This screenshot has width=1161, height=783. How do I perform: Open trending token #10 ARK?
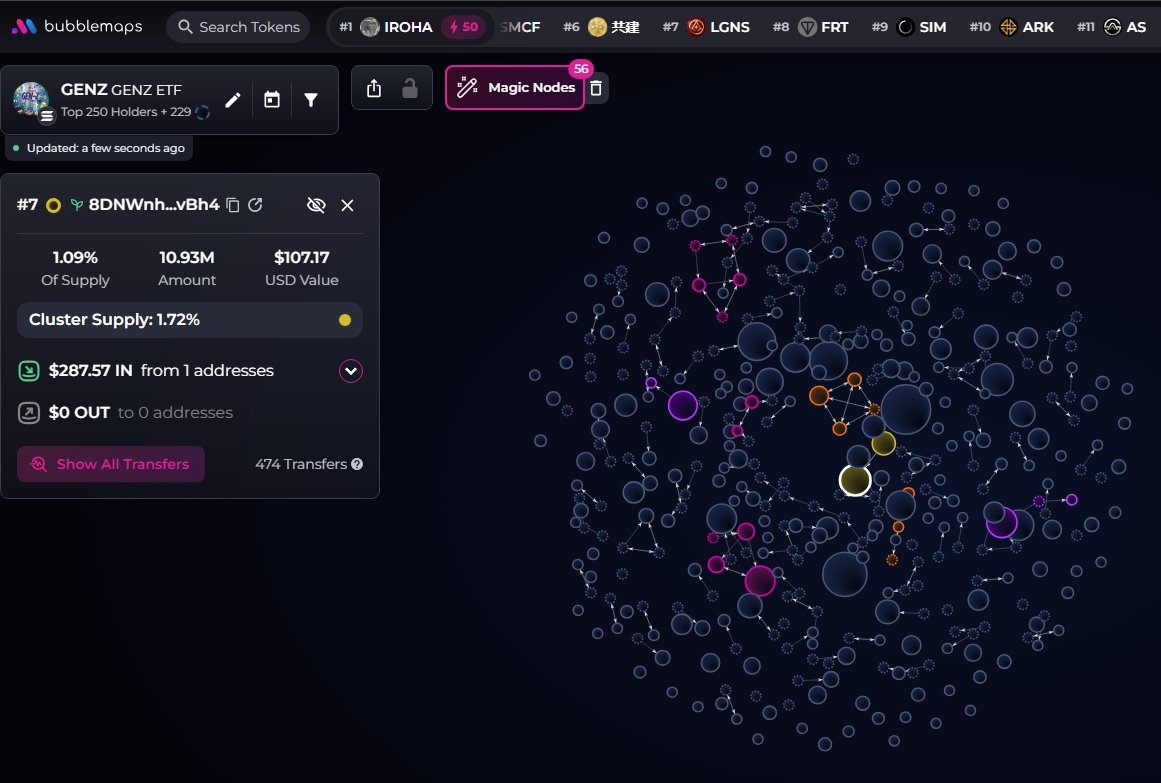(1011, 27)
